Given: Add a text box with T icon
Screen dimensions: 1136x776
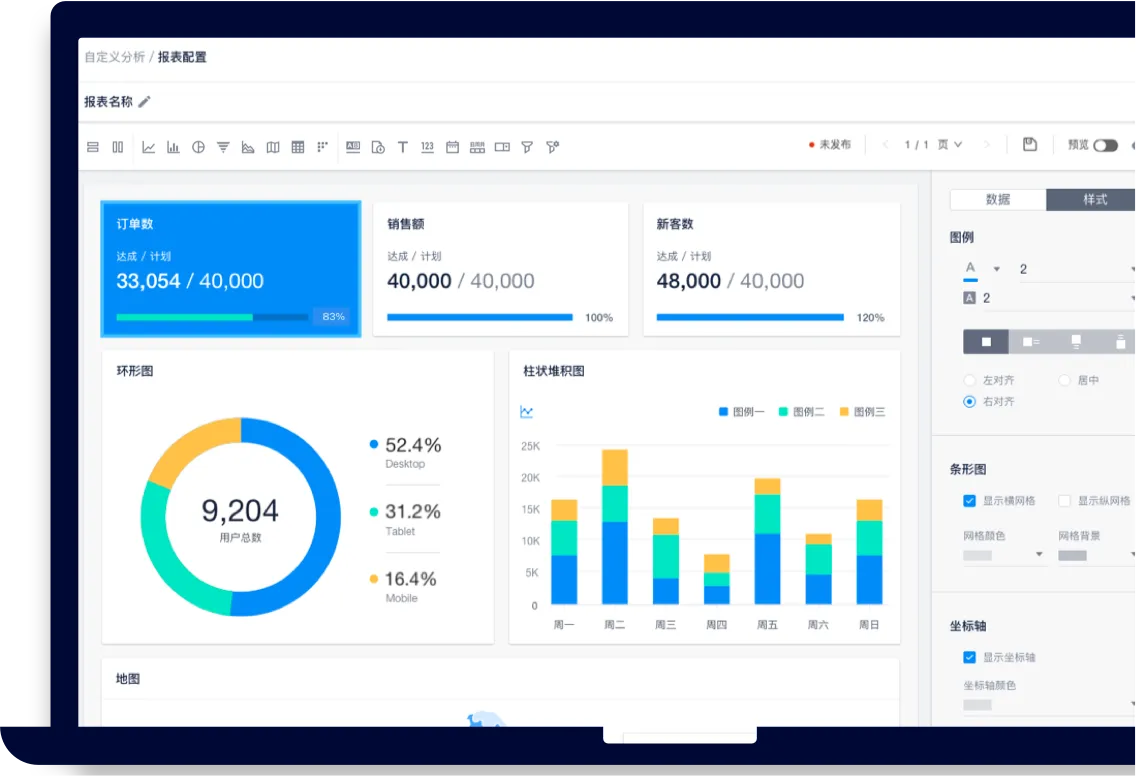Looking at the screenshot, I should 403,147.
